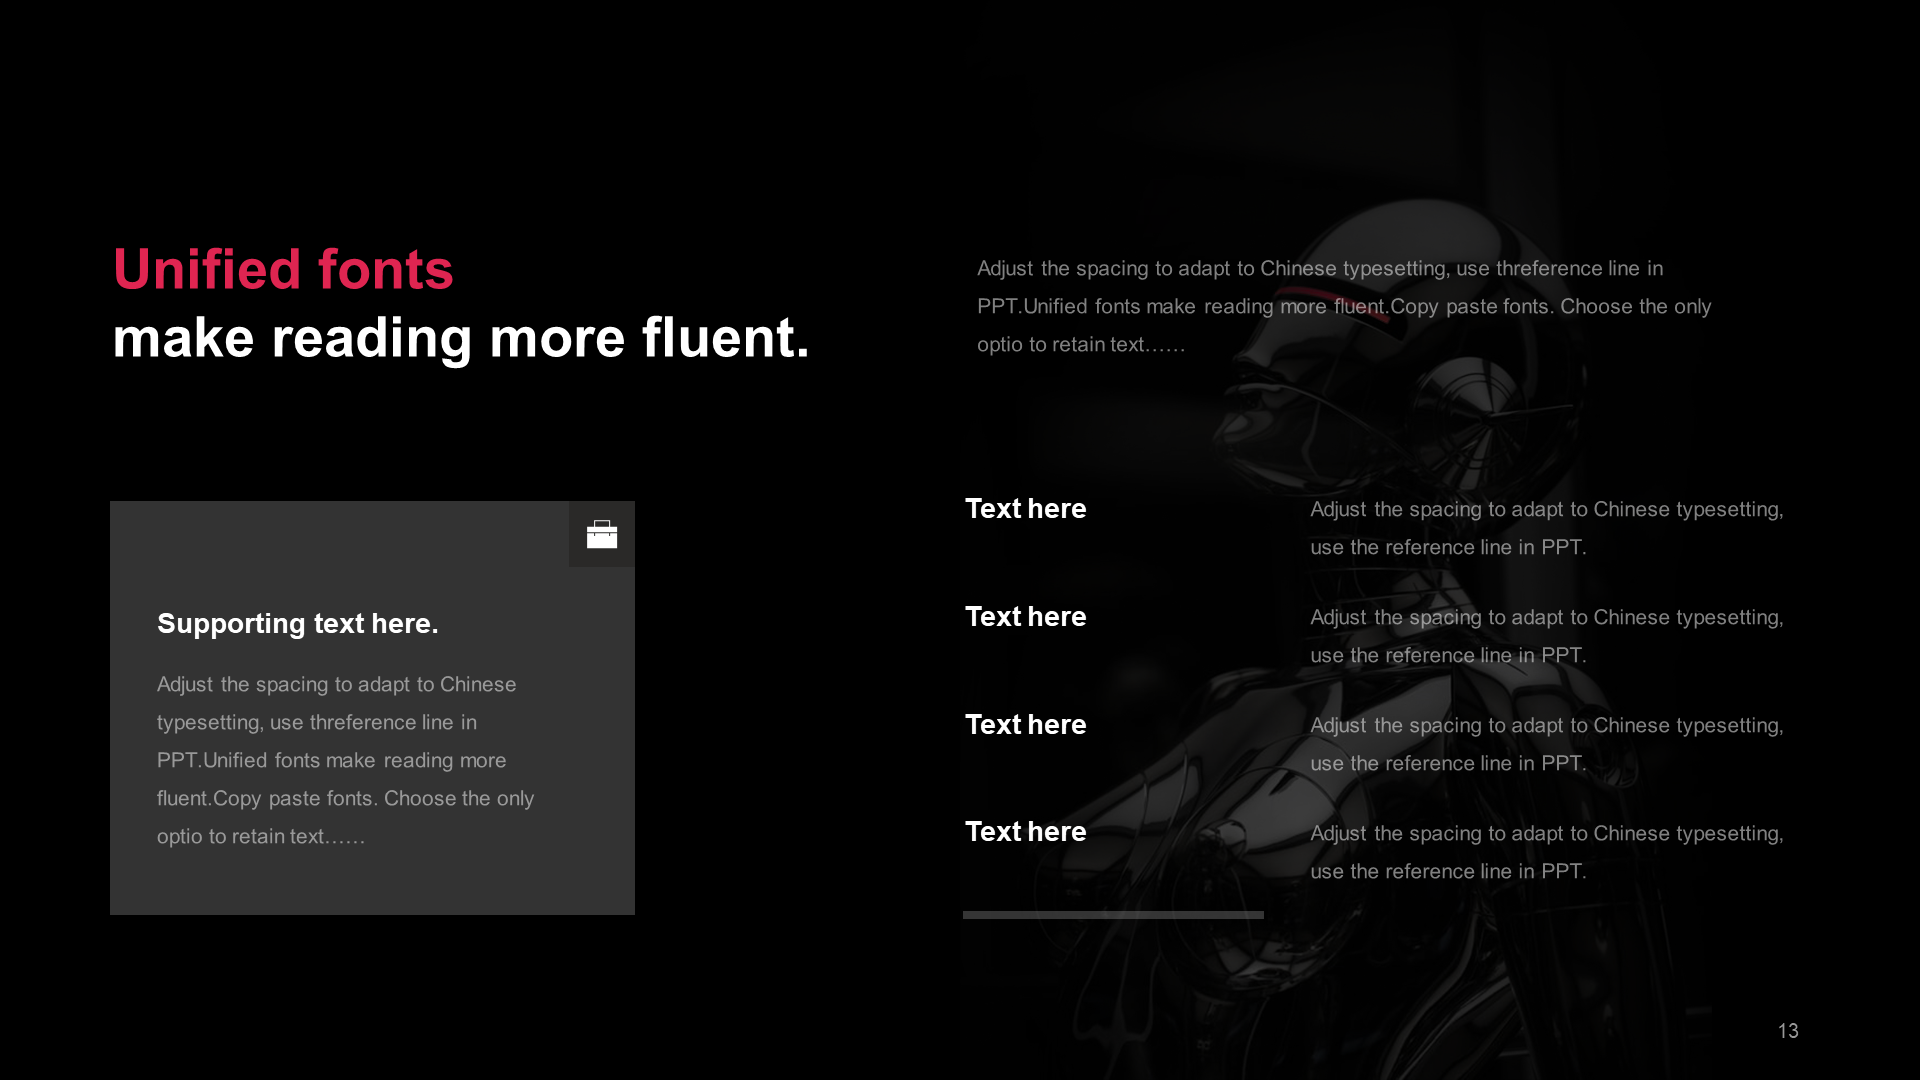The width and height of the screenshot is (1920, 1080).
Task: Click the description beside the first 'Text here'
Action: tap(1547, 528)
